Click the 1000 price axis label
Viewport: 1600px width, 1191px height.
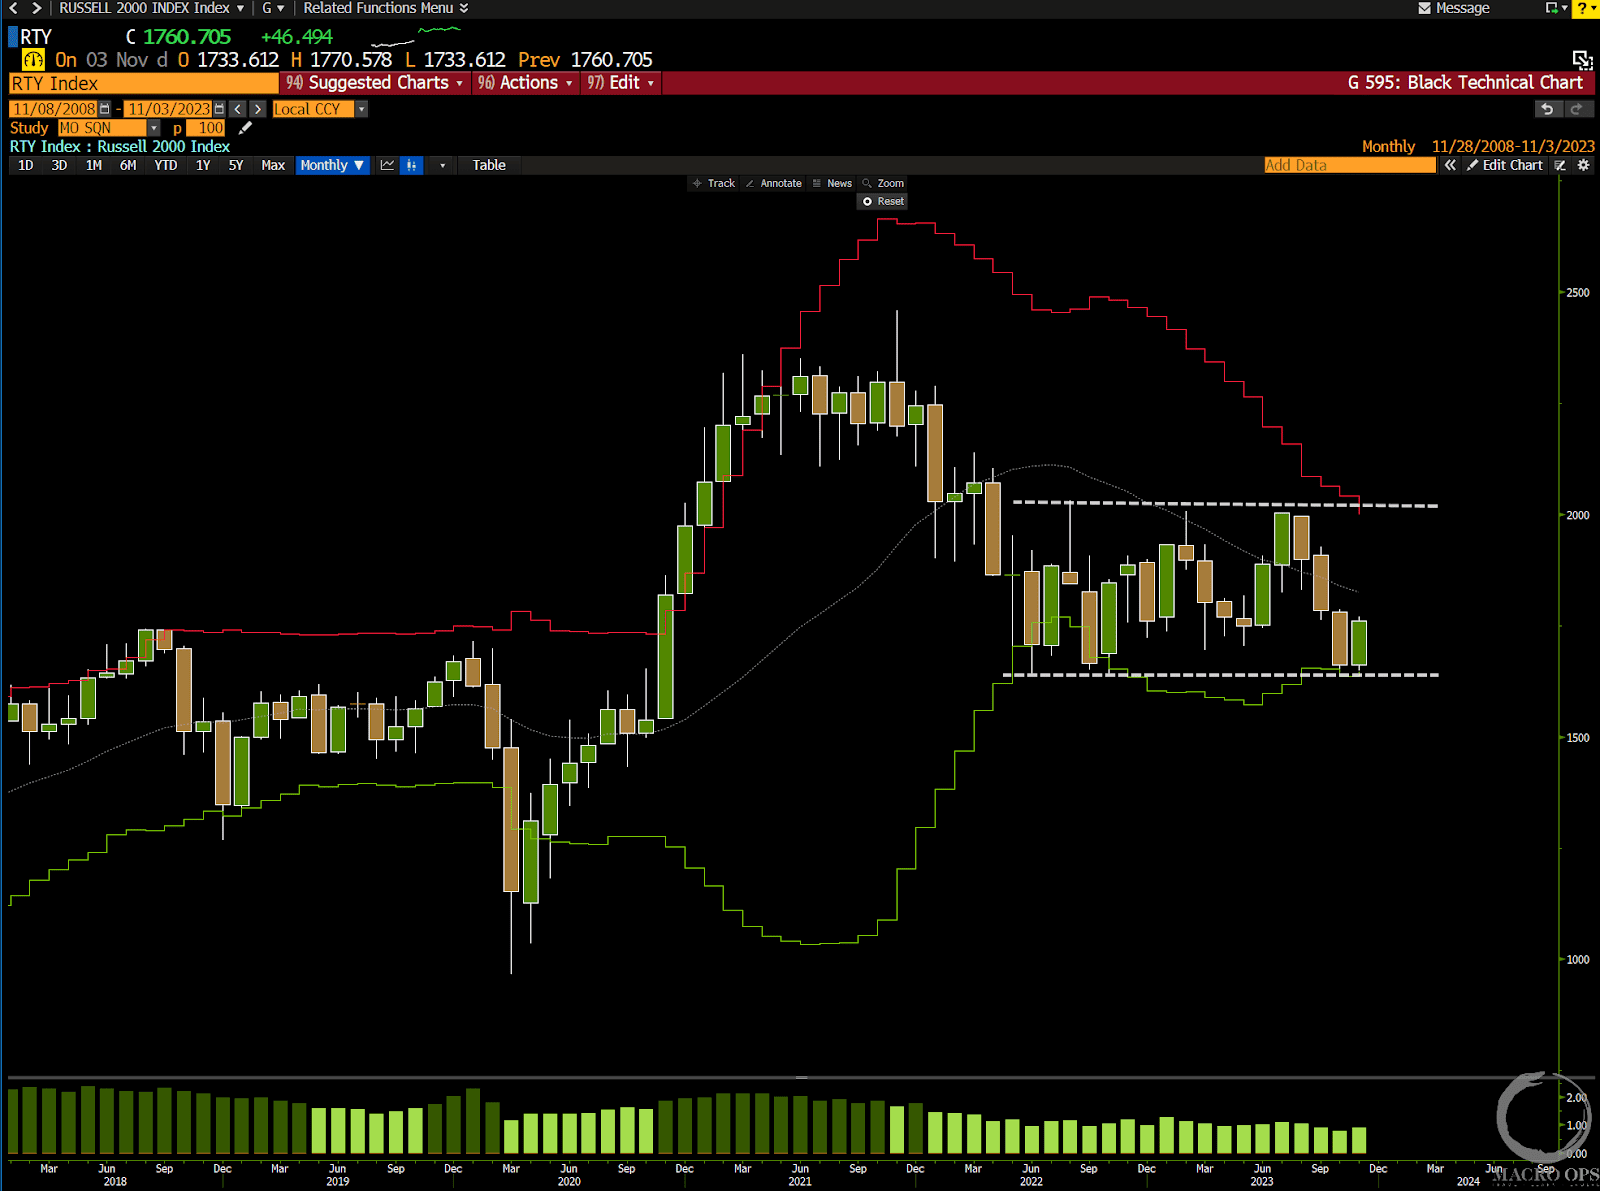pyautogui.click(x=1578, y=960)
